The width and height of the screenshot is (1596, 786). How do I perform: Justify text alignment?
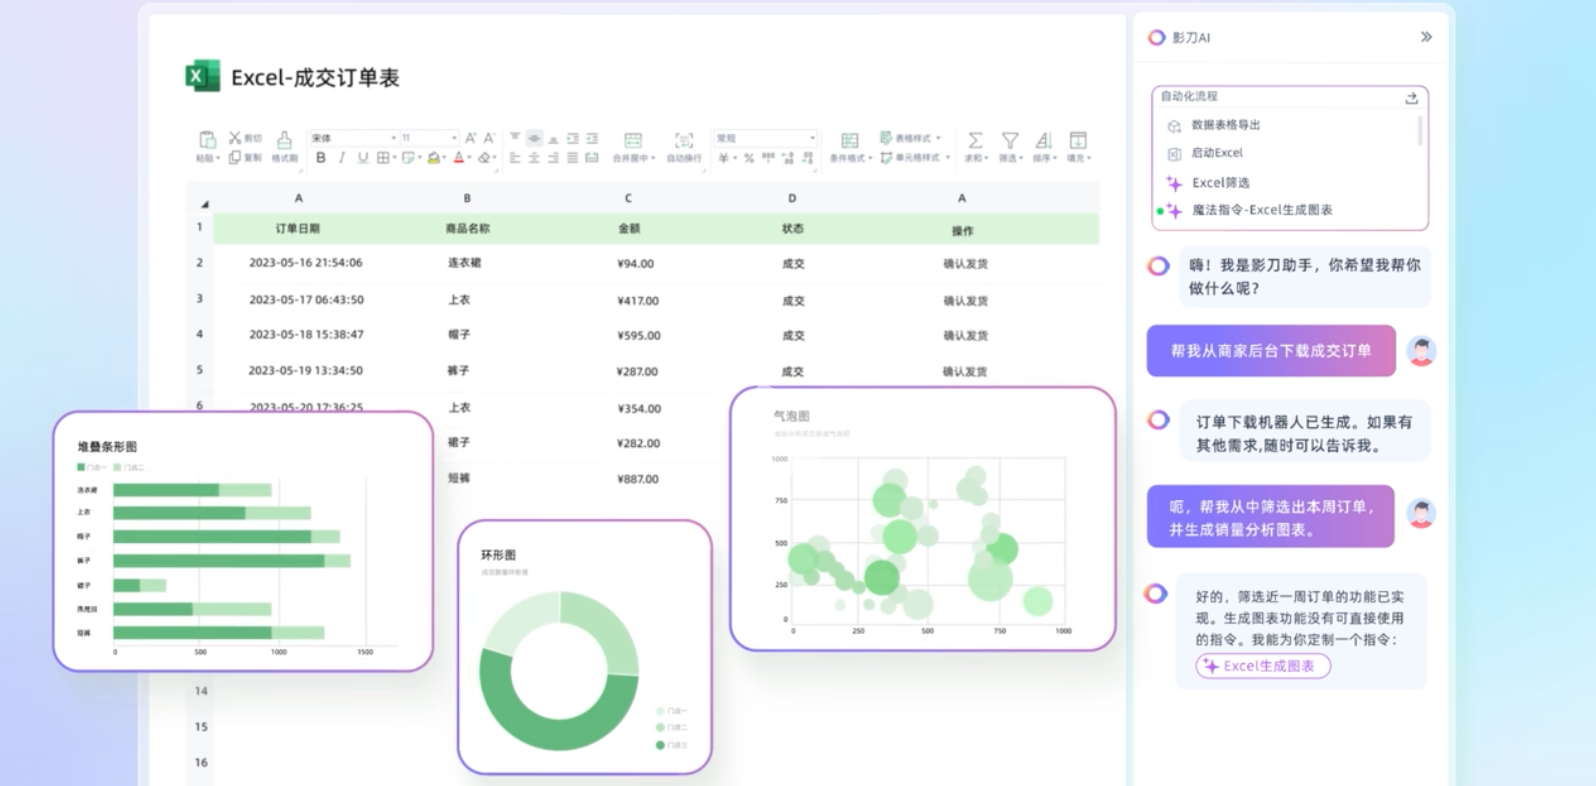573,157
